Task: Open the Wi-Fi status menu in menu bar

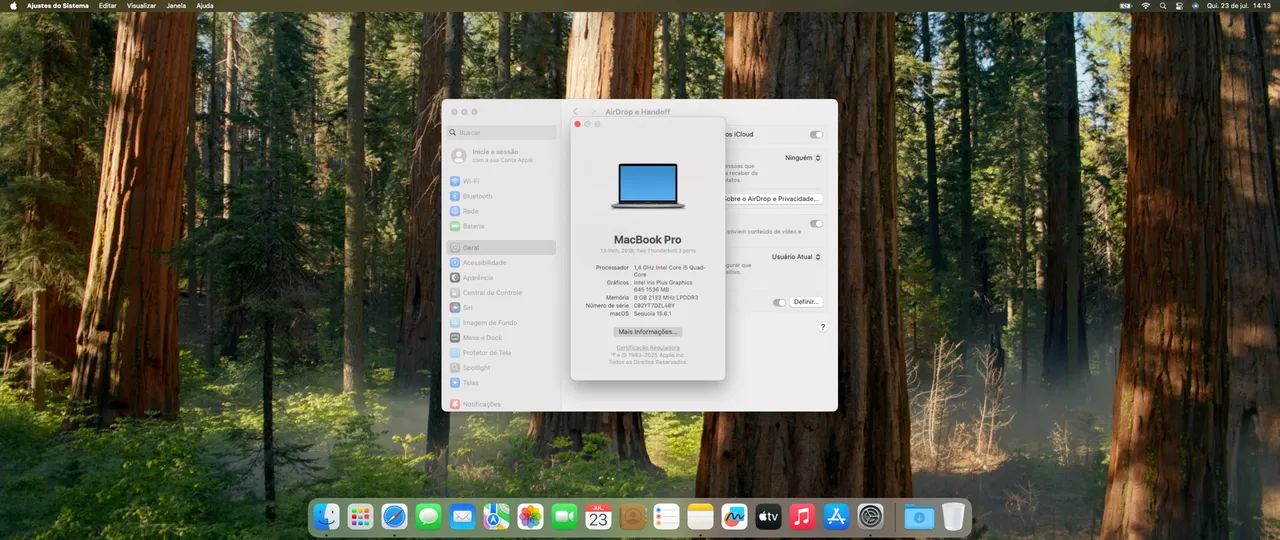Action: coord(1145,5)
